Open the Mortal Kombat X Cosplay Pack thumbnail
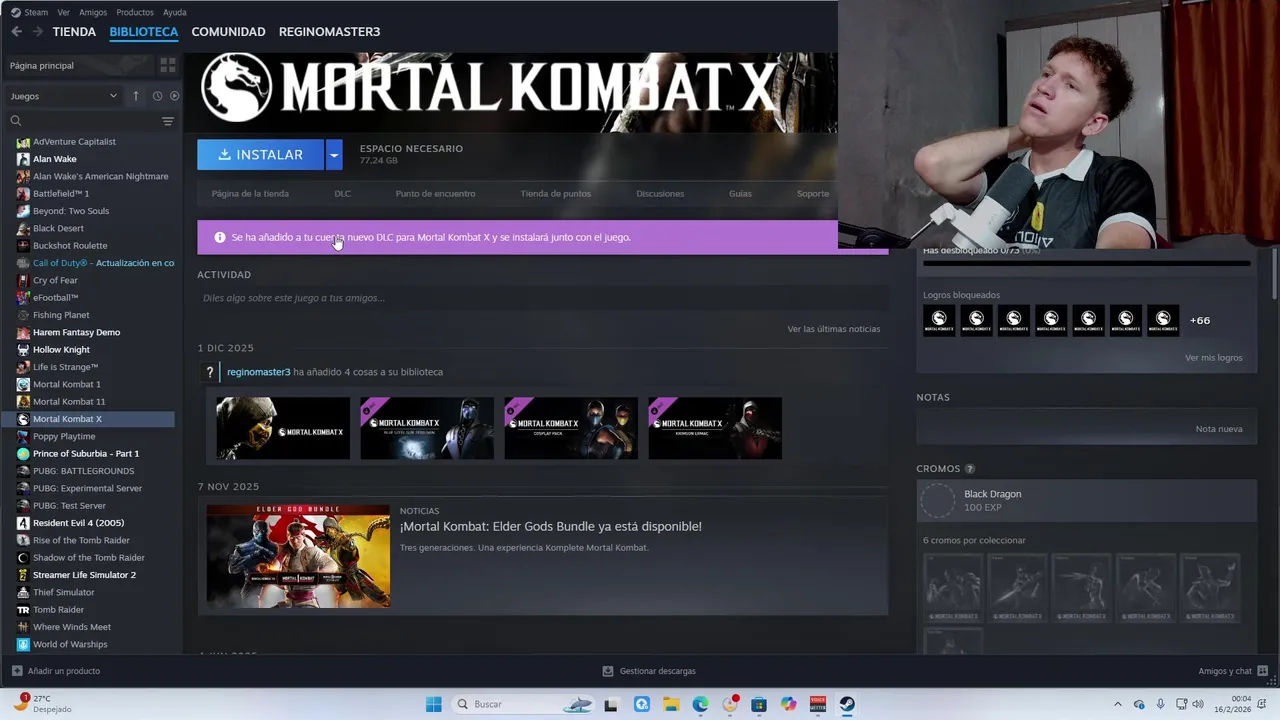The height and width of the screenshot is (720, 1280). pyautogui.click(x=571, y=428)
